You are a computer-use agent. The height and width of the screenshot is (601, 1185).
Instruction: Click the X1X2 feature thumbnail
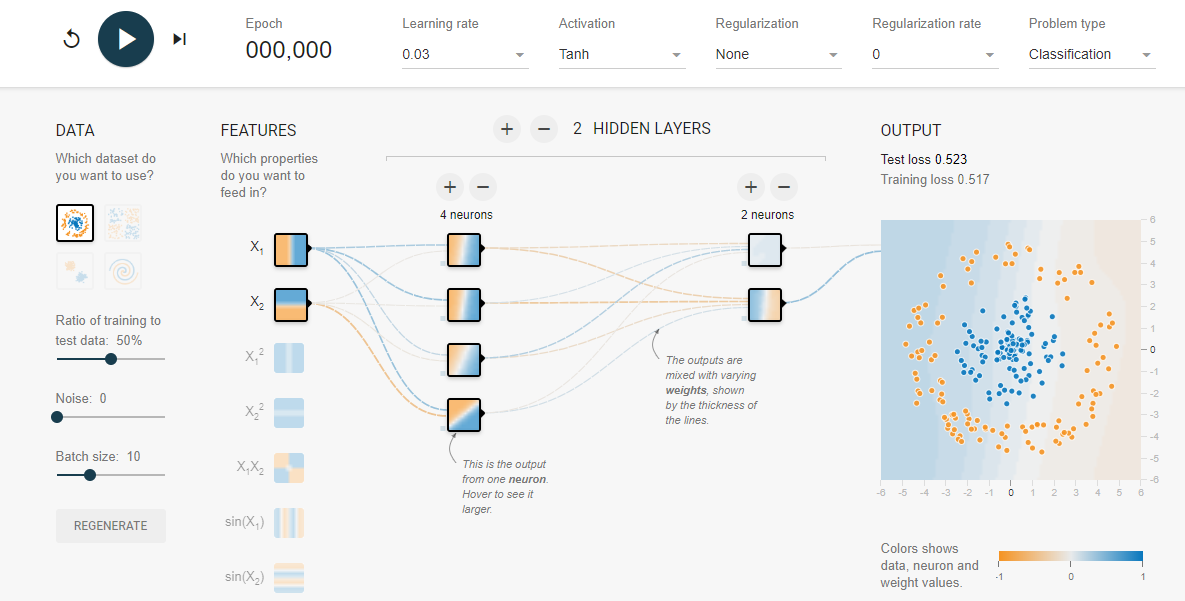point(288,467)
